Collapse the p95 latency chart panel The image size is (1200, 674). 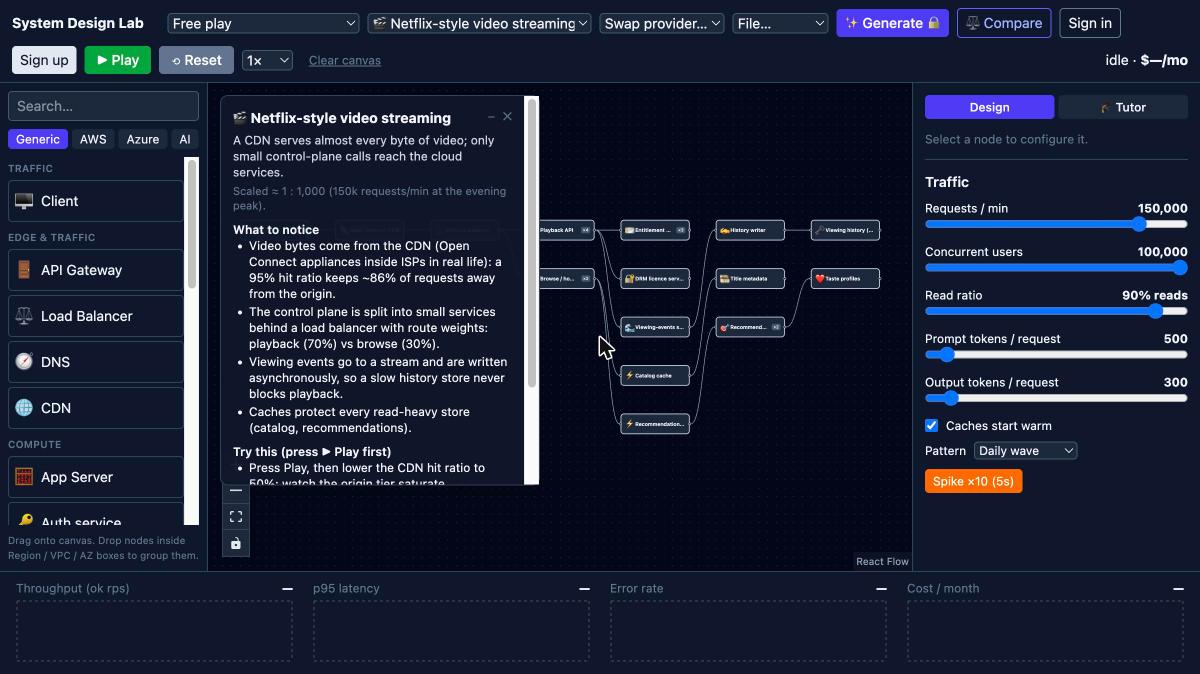(x=585, y=589)
